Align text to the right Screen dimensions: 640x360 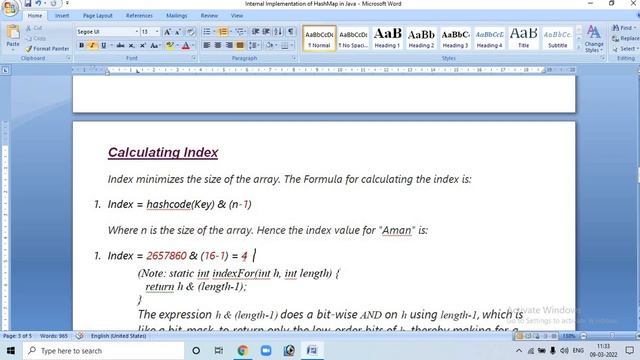pyautogui.click(x=229, y=45)
